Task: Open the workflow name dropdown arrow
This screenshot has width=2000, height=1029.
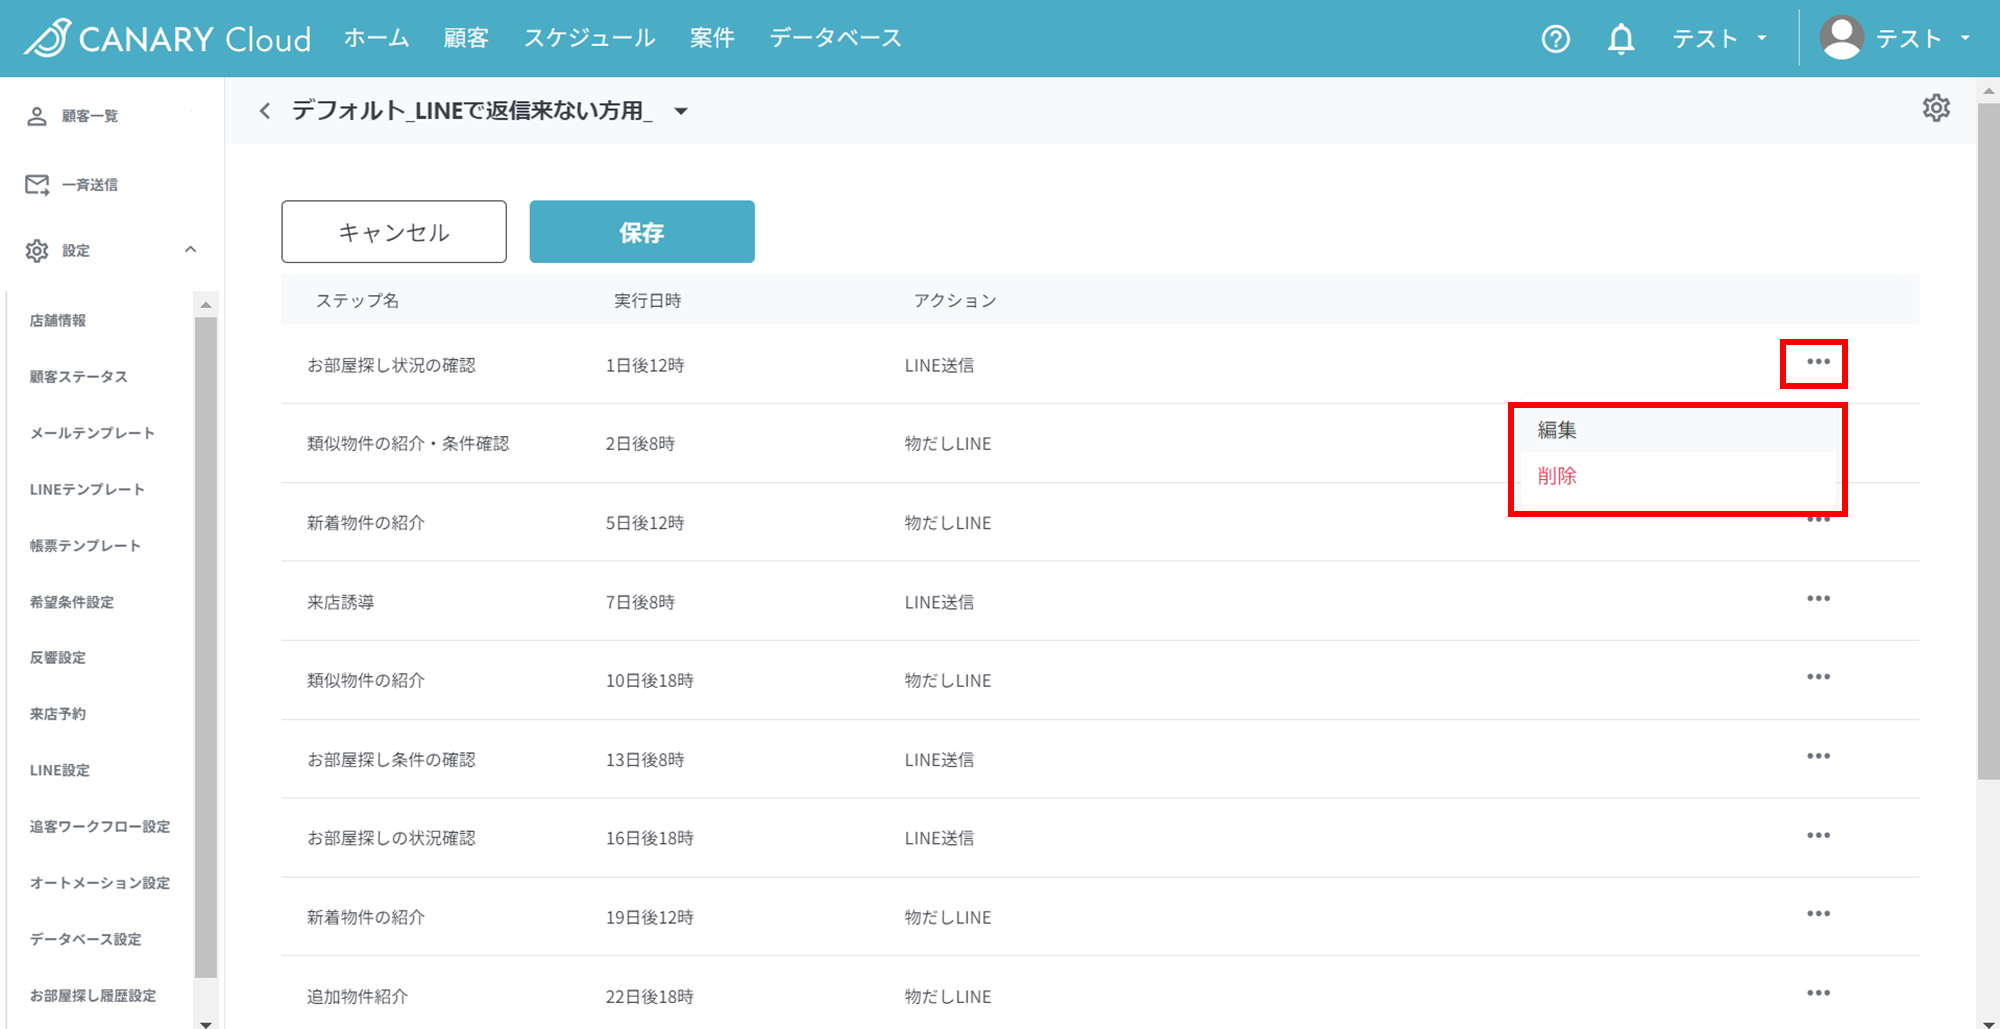Action: point(681,111)
